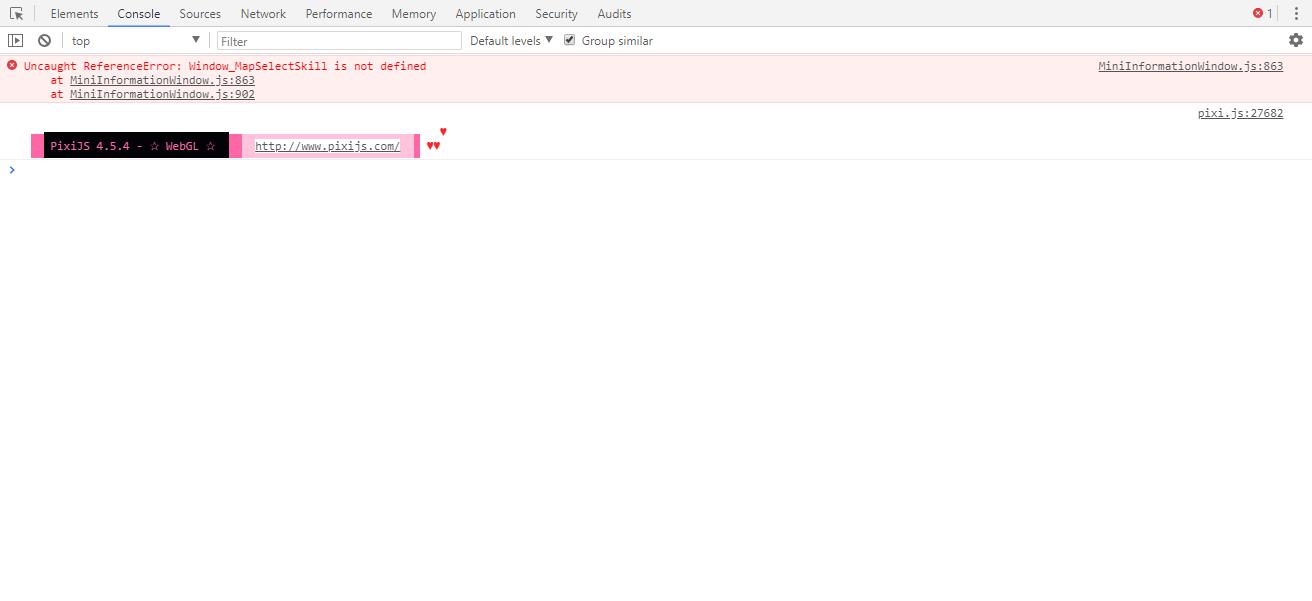Visit the http://www.pixijs.com/ link

[327, 146]
